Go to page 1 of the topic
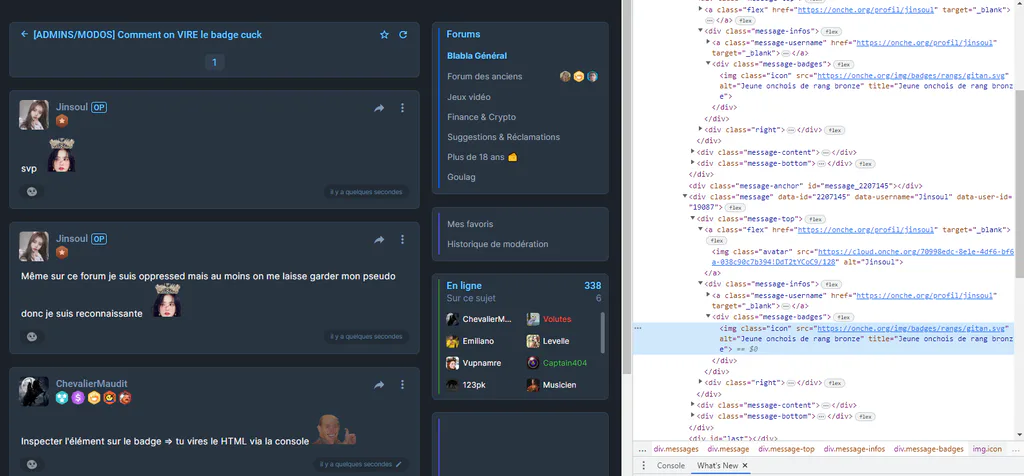The width and height of the screenshot is (1024, 476). pos(214,62)
